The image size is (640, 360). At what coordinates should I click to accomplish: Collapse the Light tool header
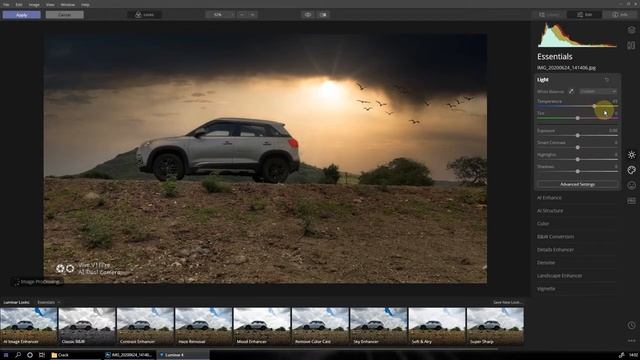click(543, 80)
